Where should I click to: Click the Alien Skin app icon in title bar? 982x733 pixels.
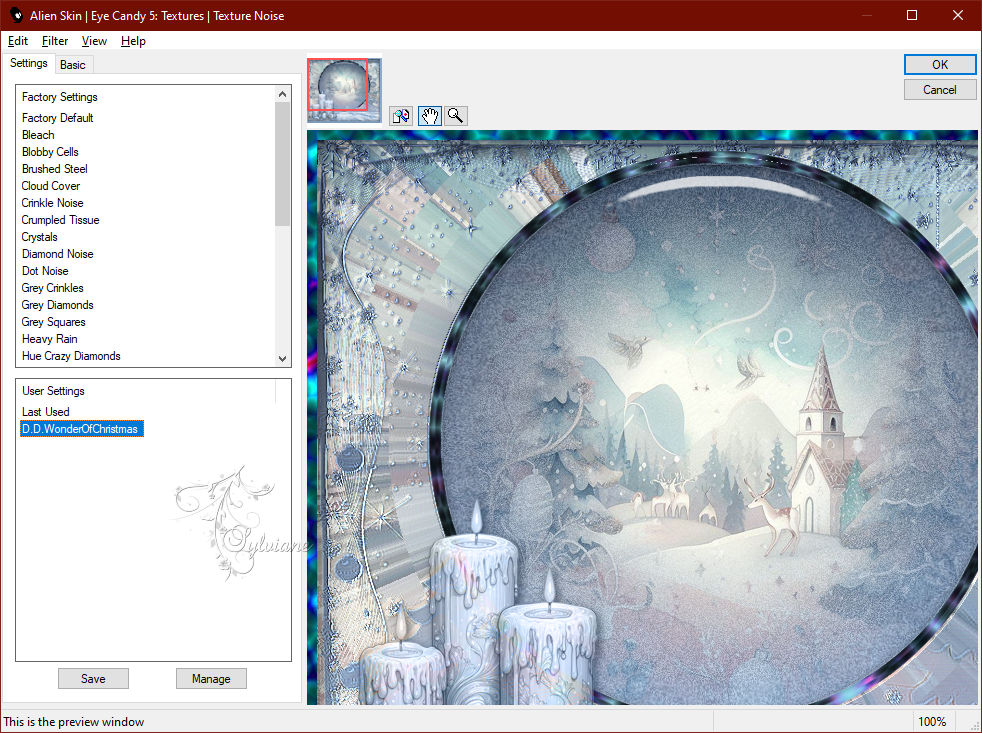(15, 15)
